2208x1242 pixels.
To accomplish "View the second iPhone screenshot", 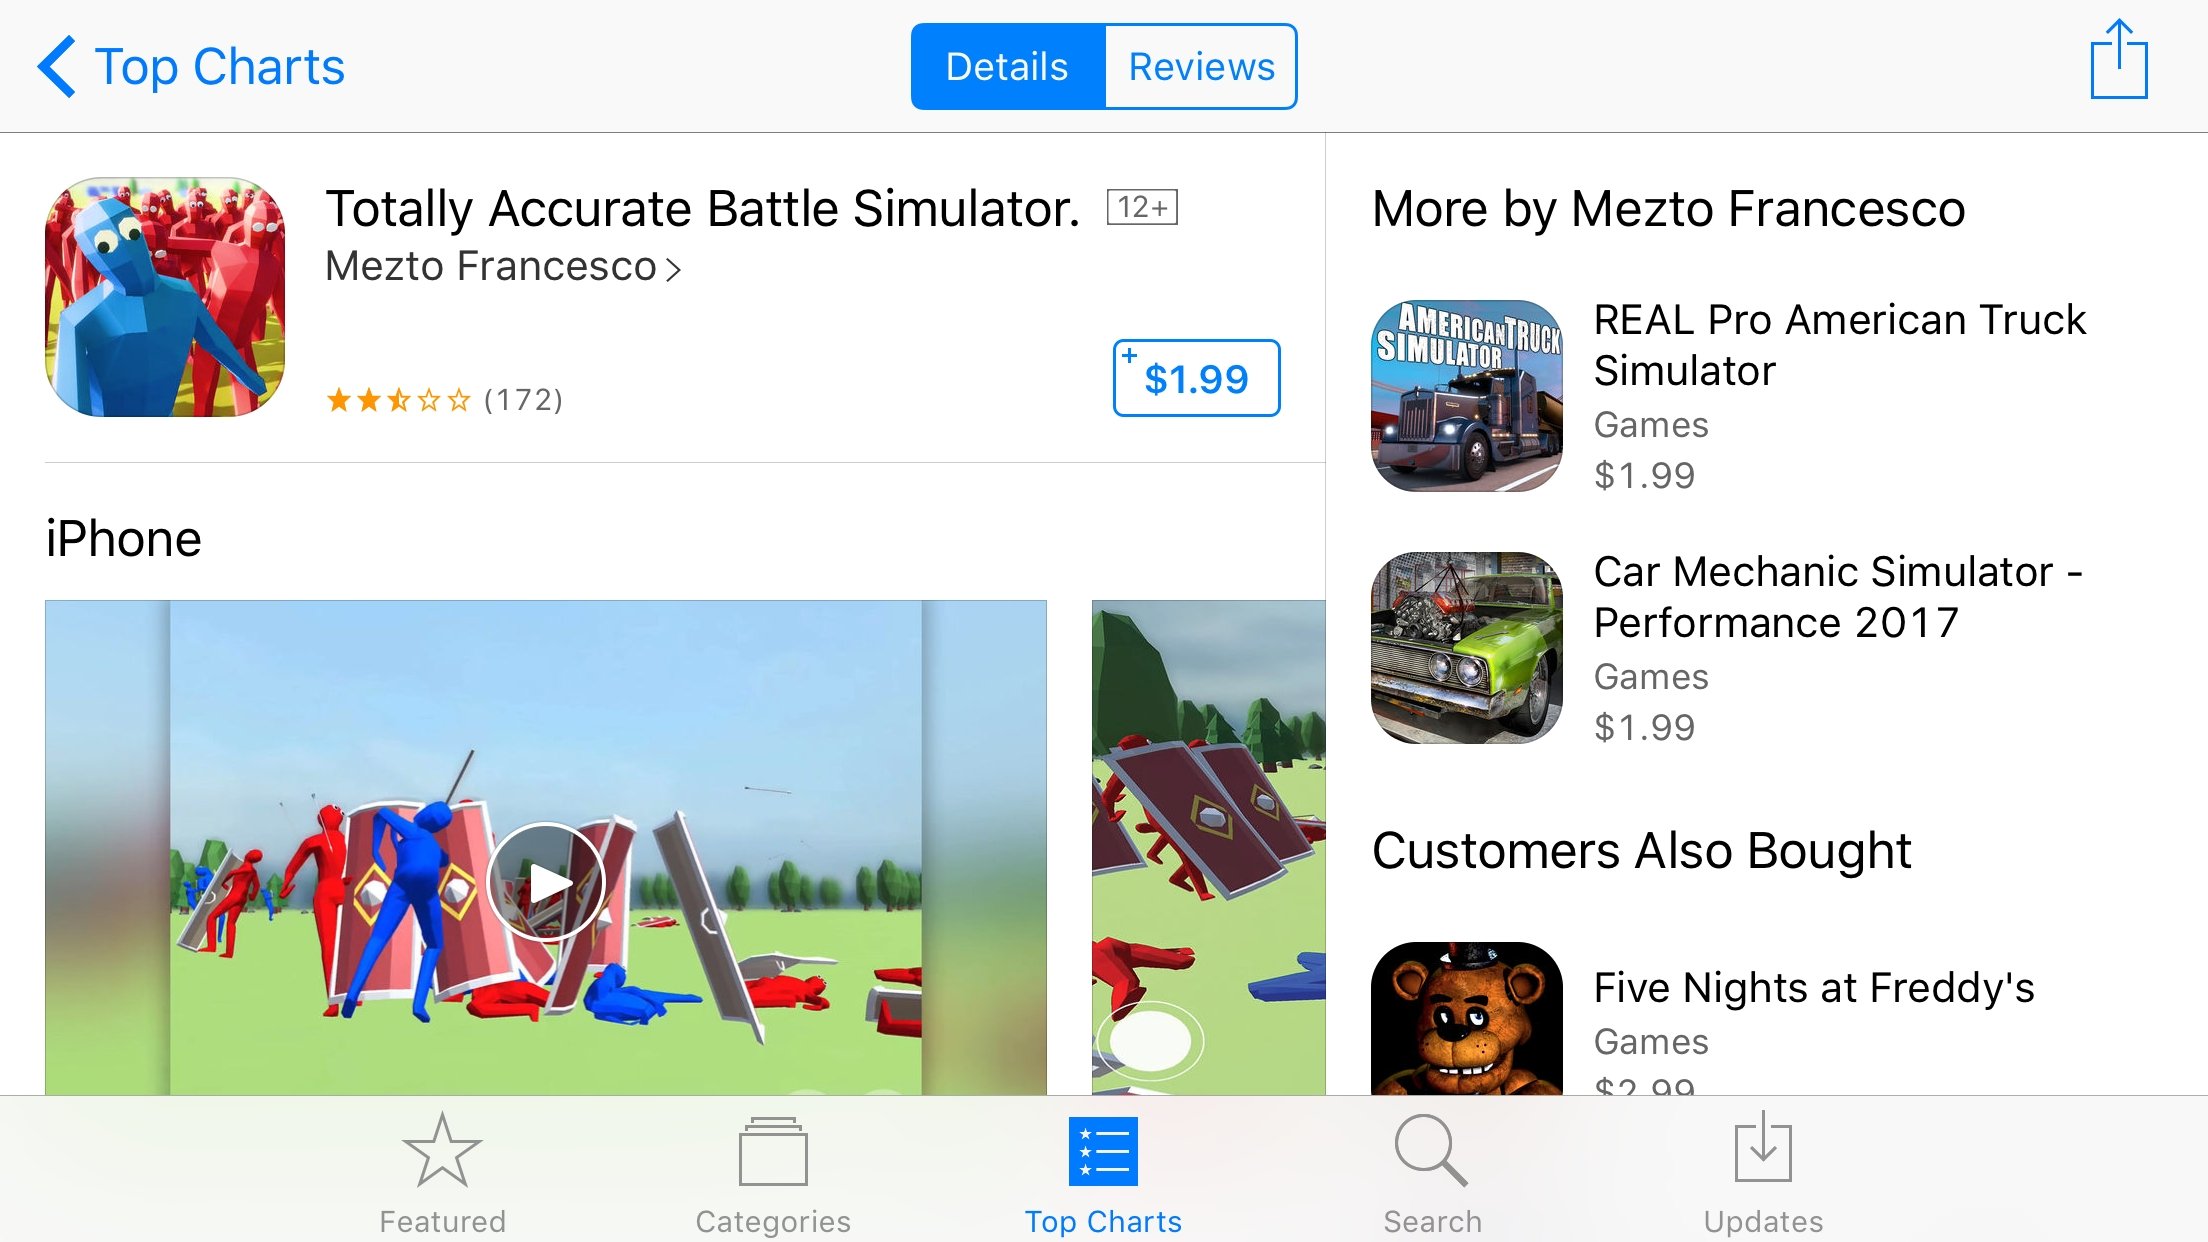I will click(x=1209, y=847).
